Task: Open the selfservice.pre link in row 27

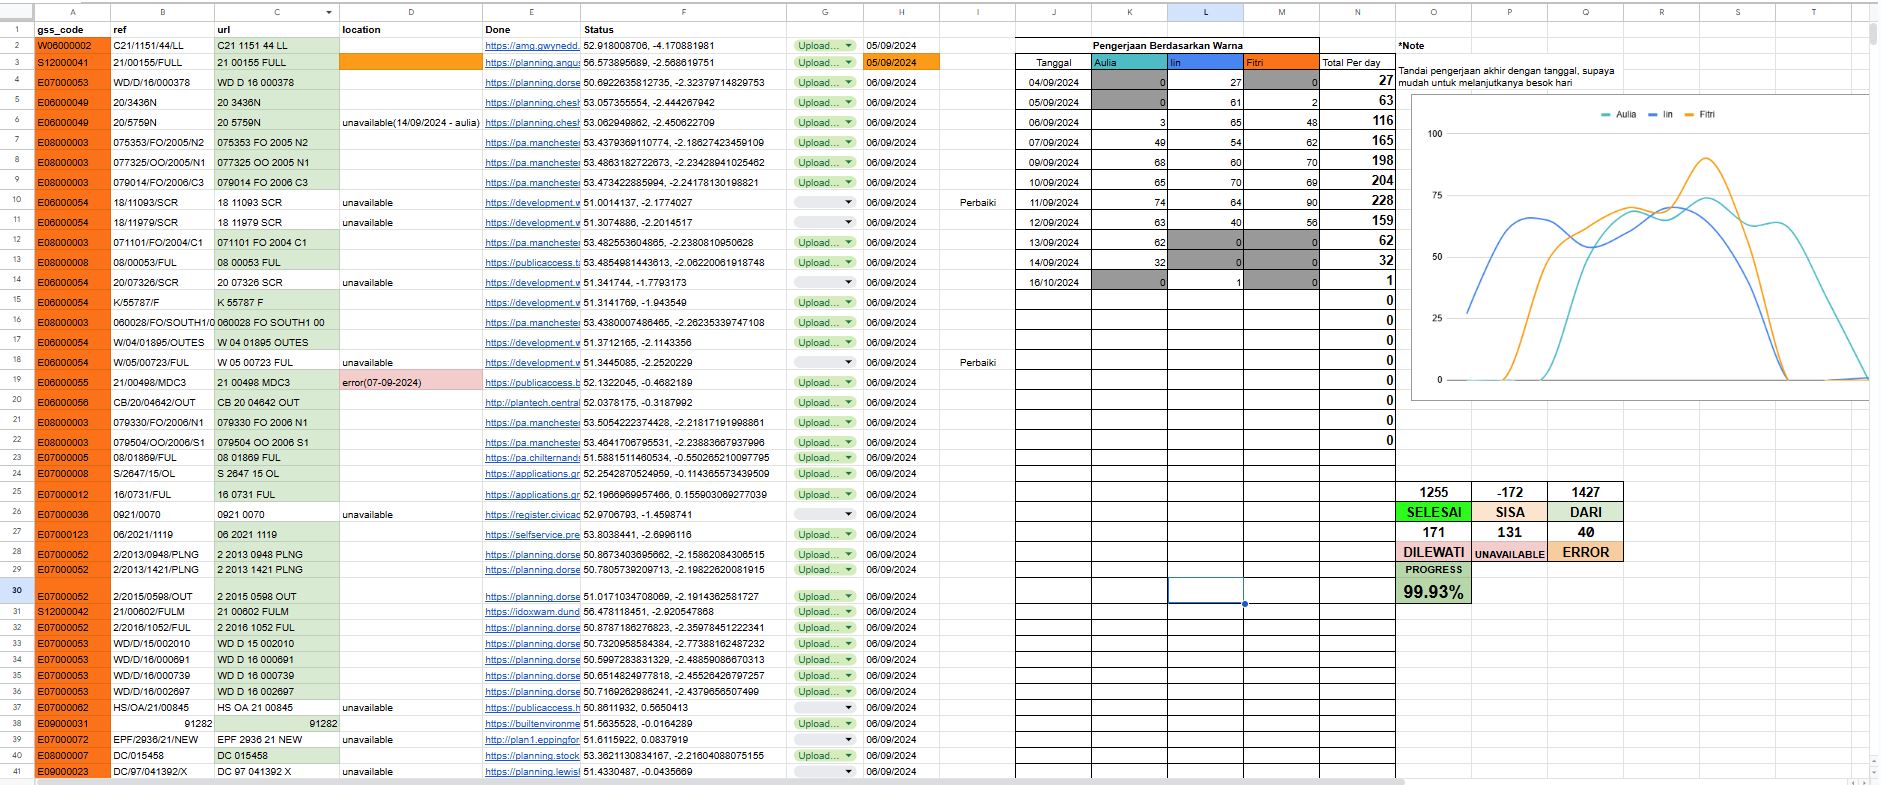Action: pos(532,535)
